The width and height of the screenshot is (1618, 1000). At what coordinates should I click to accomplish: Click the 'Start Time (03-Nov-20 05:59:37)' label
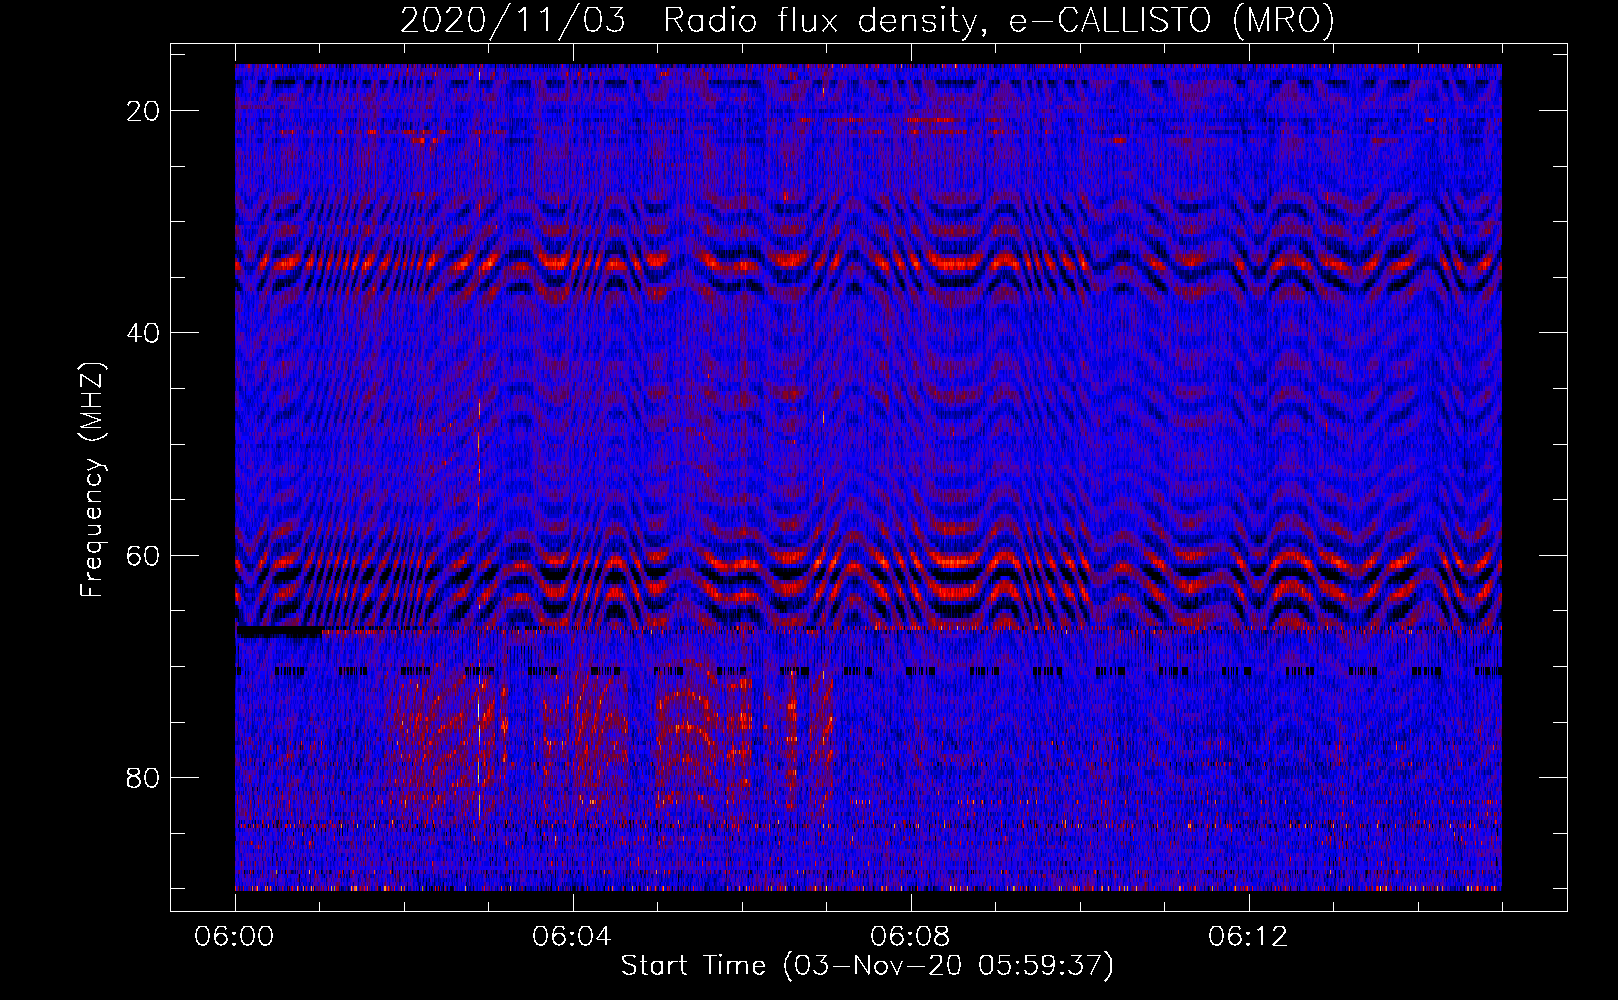[x=867, y=966]
